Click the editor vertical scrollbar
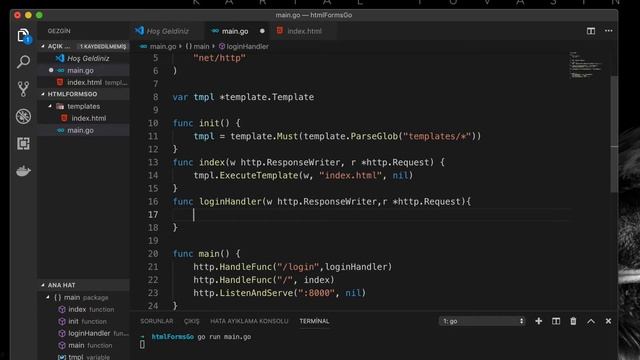Image resolution: width=640 pixels, height=360 pixels. (614, 135)
